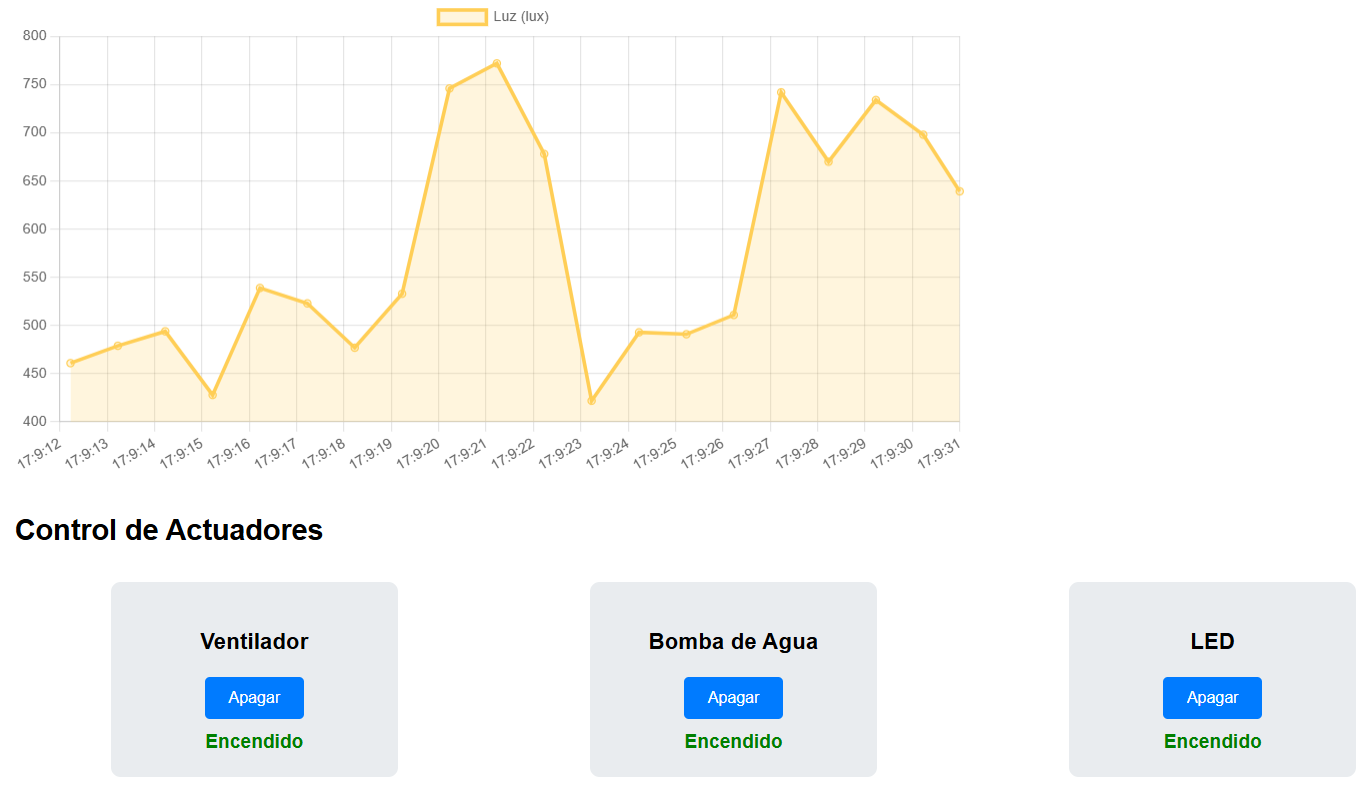Screen dimensions: 1371x812
Task: Toggle the Luz (lux) legend entry
Action: click(x=520, y=16)
